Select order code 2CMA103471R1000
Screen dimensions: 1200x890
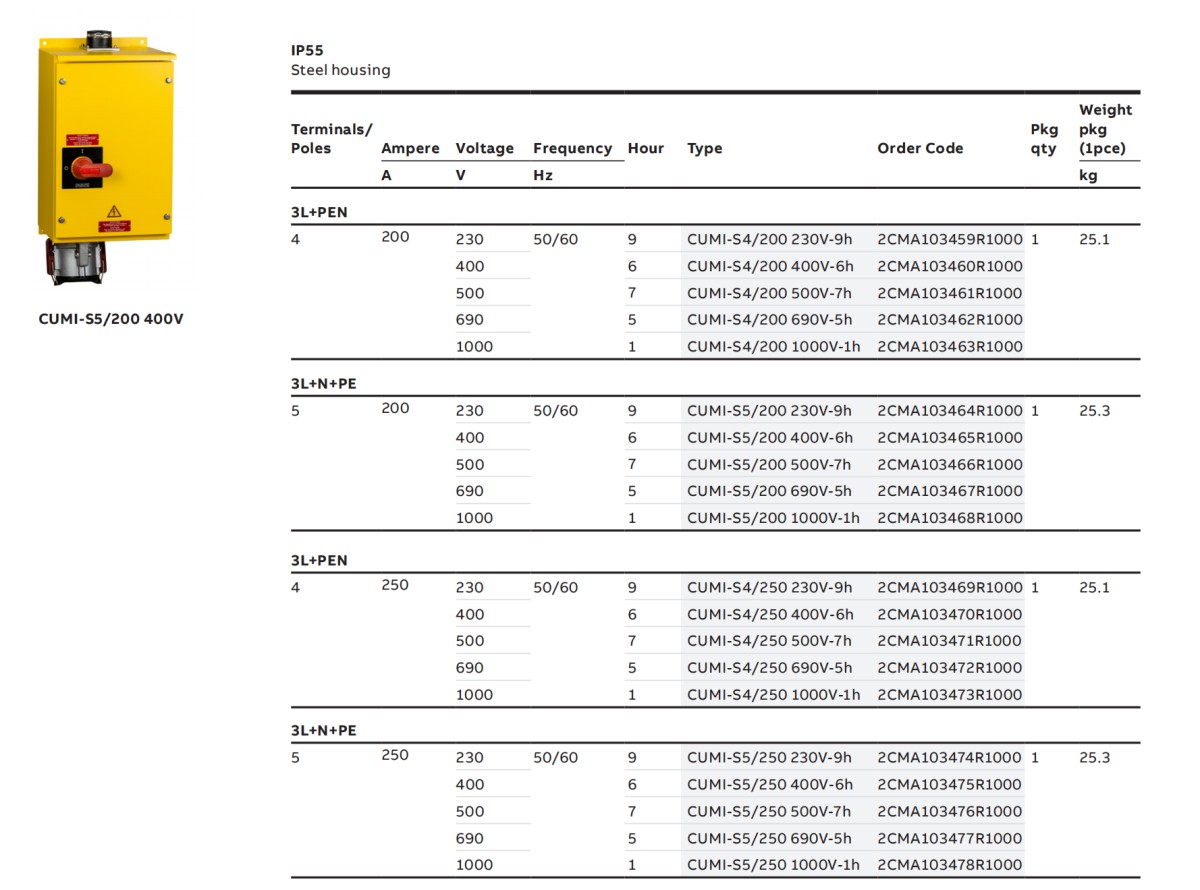(950, 641)
